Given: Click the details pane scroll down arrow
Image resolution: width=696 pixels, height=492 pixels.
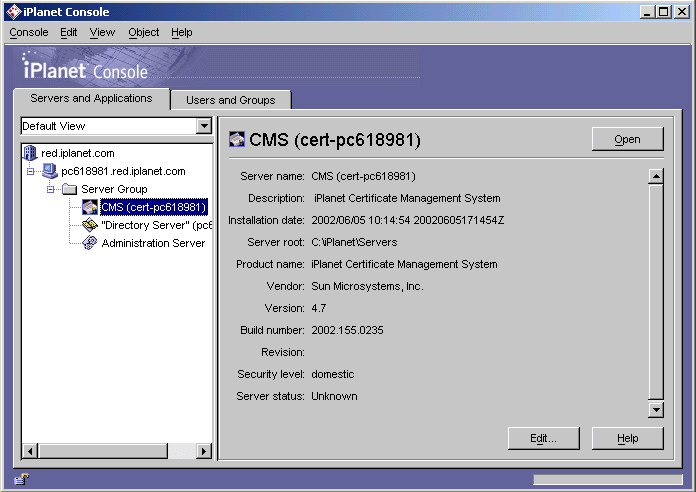Looking at the screenshot, I should point(656,409).
